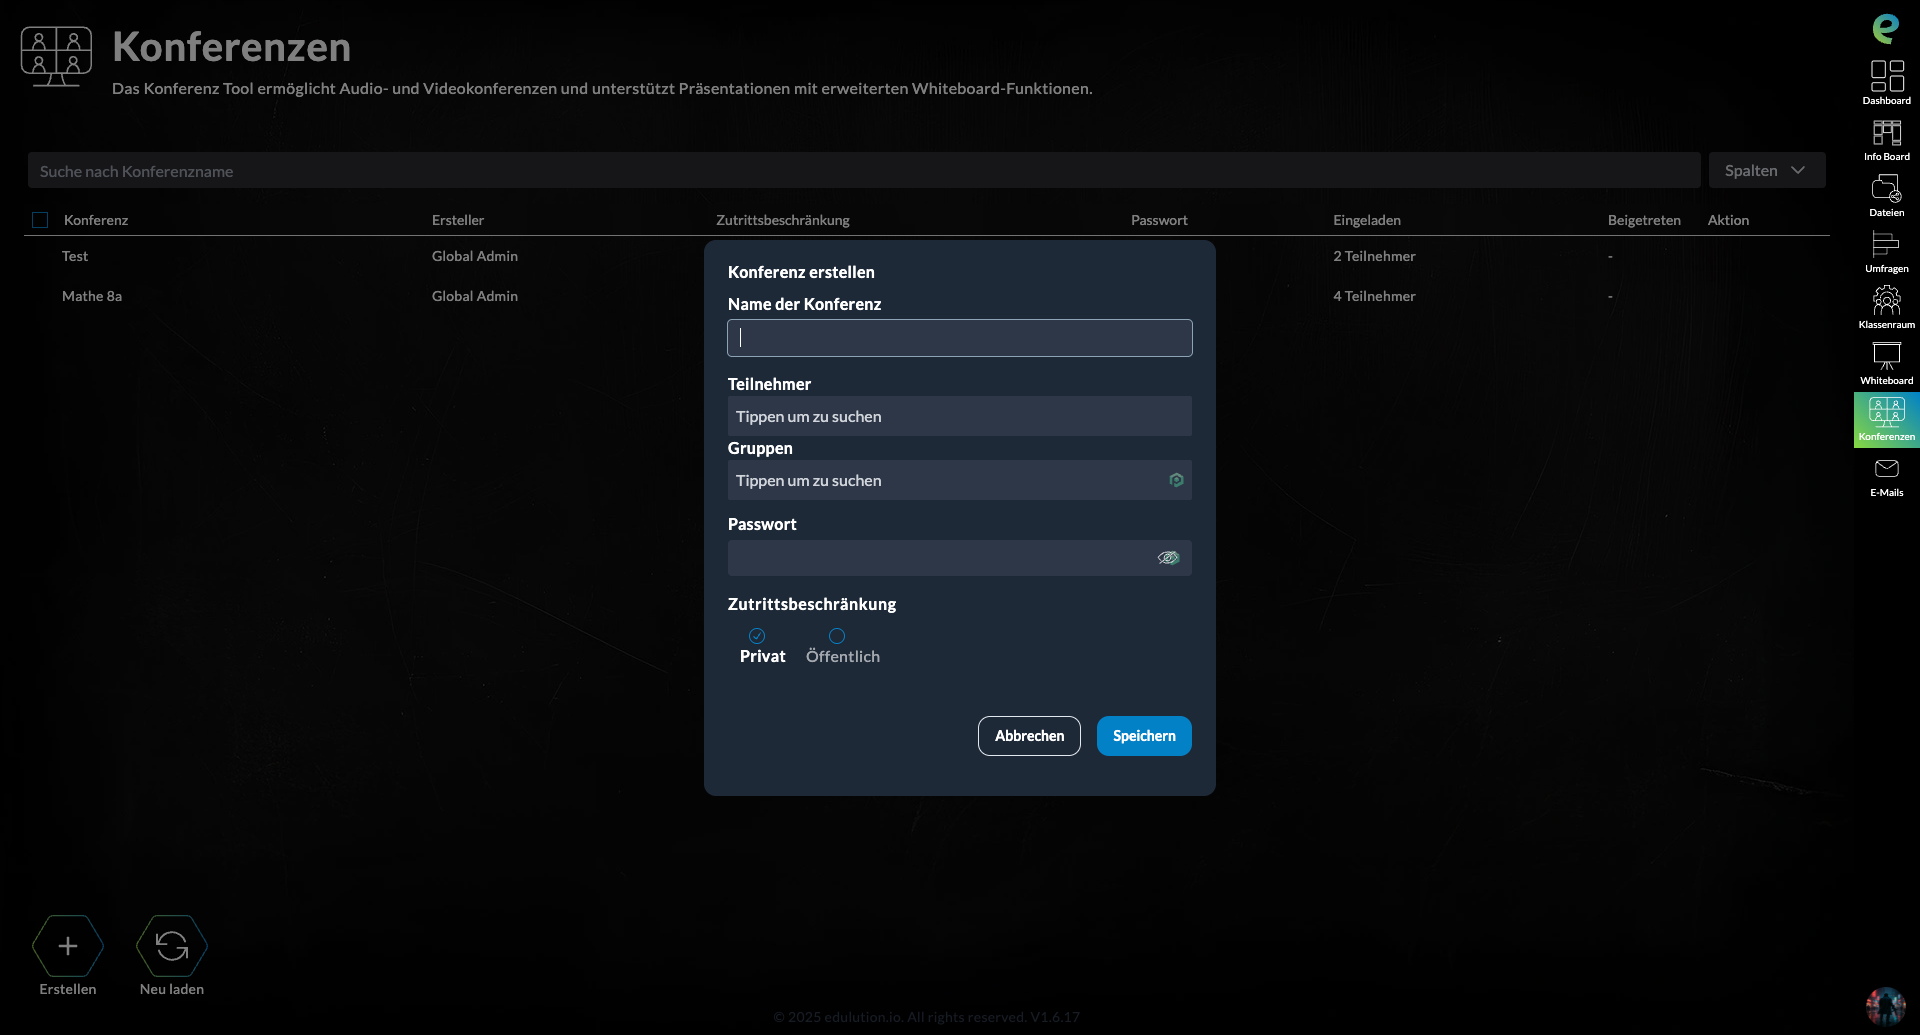Select Konferenzen tab in sidebar
The height and width of the screenshot is (1035, 1920).
click(x=1886, y=420)
